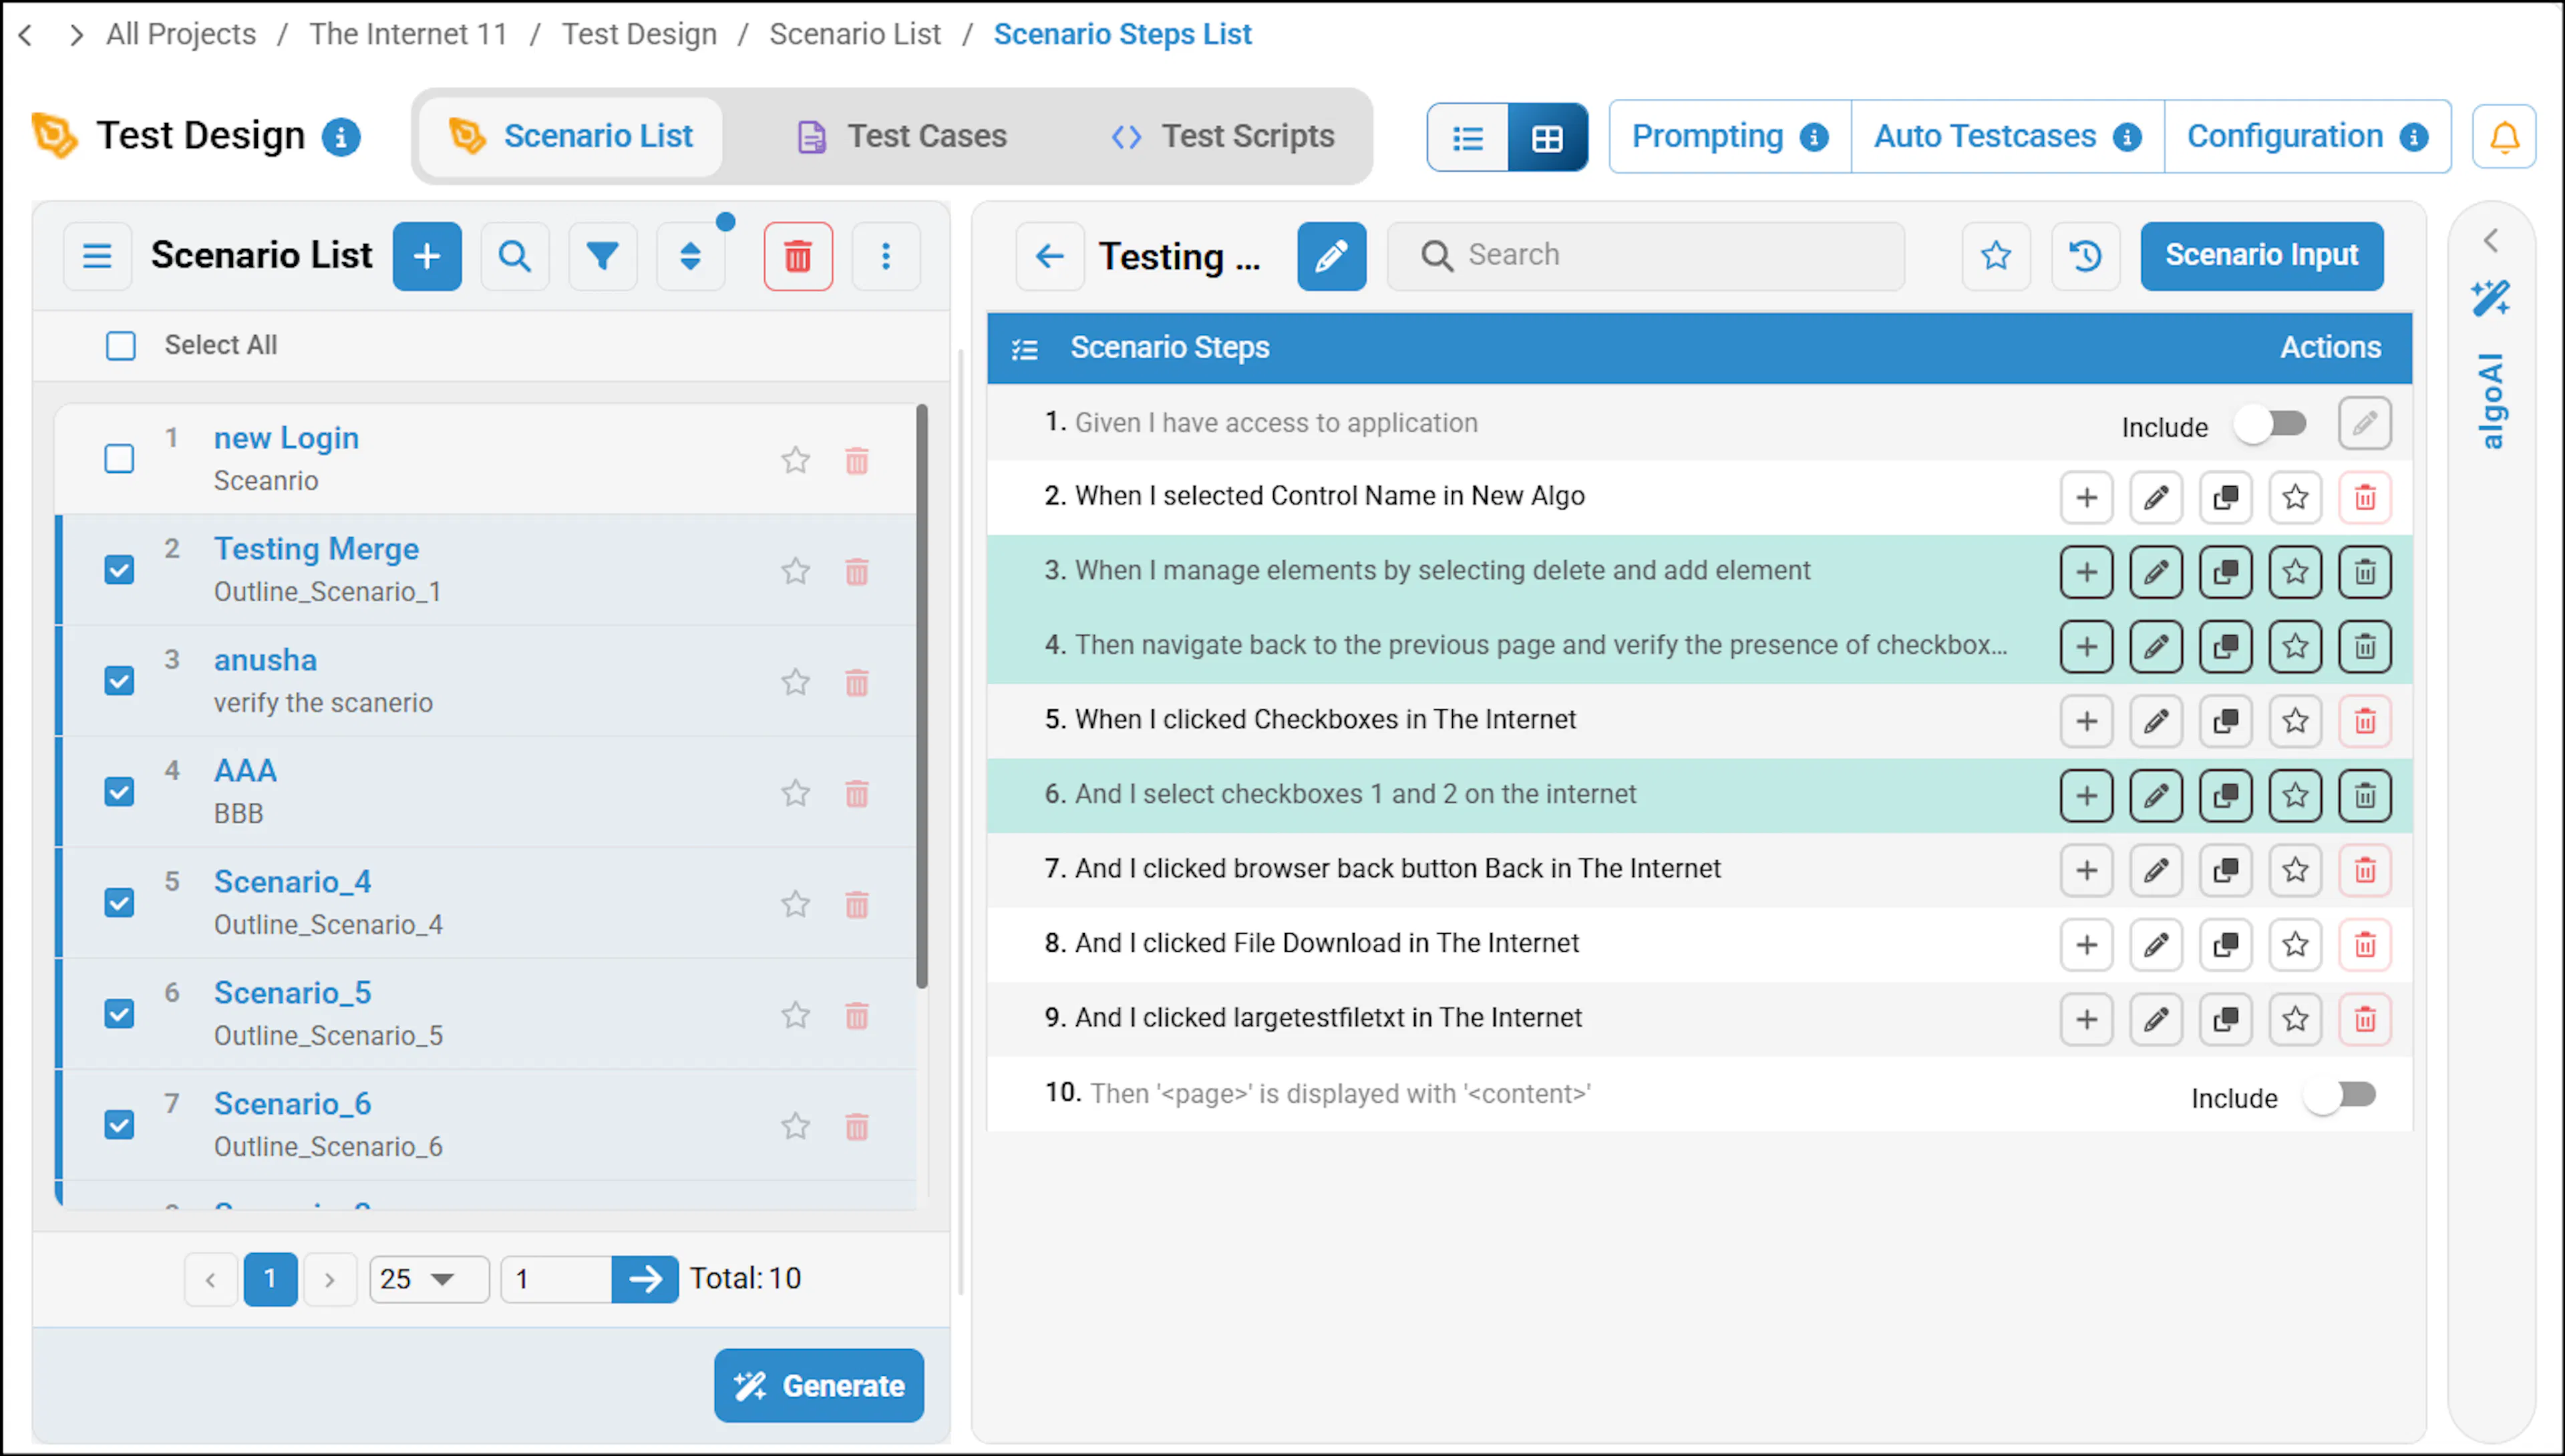Image resolution: width=2565 pixels, height=1456 pixels.
Task: Switch to the Test Scripts tab
Action: click(1223, 136)
